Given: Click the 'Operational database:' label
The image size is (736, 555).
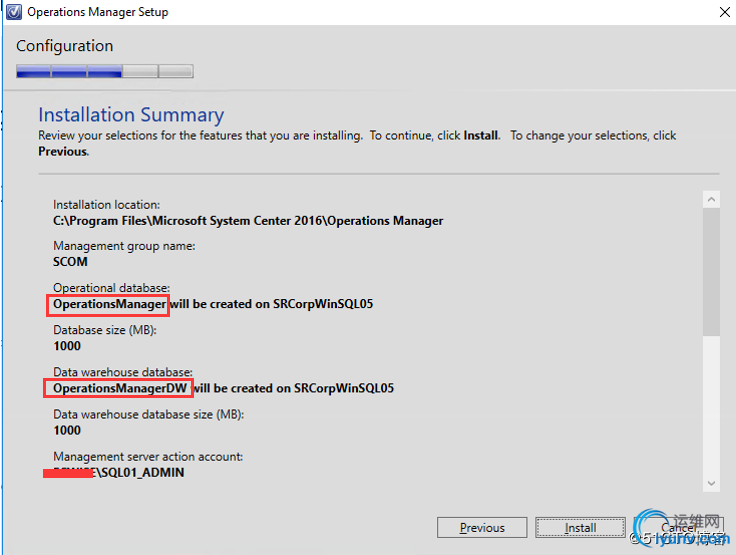Looking at the screenshot, I should (111, 287).
